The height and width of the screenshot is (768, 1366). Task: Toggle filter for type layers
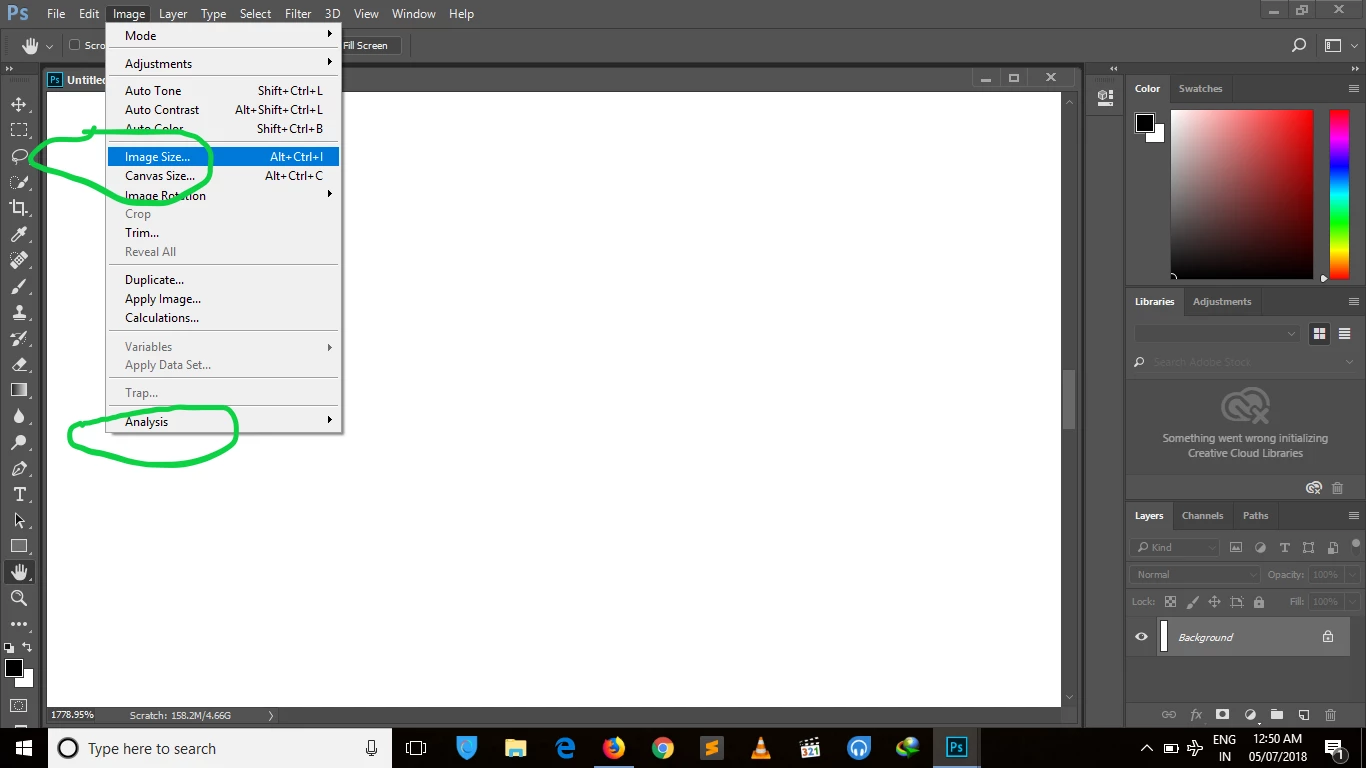click(1284, 548)
